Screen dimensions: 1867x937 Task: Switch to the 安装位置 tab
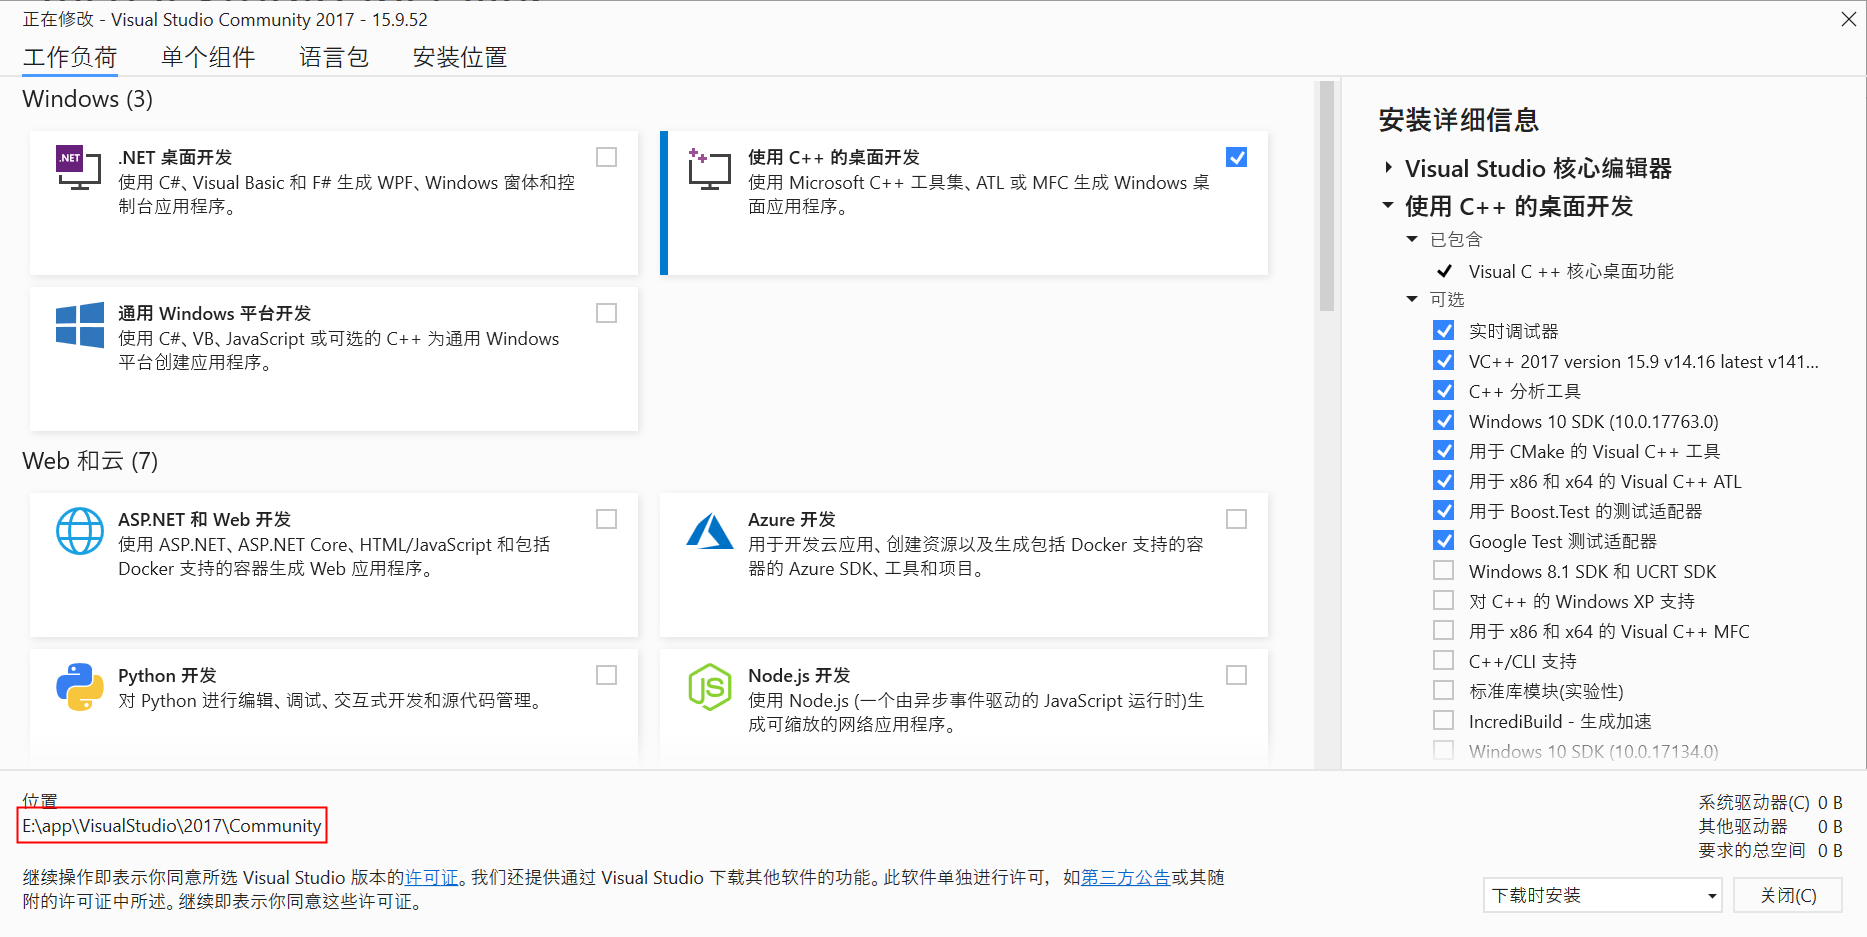(x=458, y=57)
